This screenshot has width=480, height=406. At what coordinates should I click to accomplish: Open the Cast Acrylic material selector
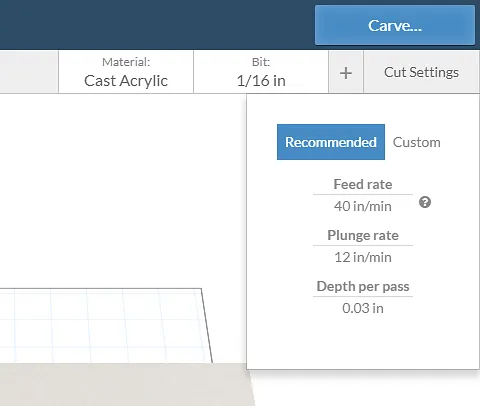pyautogui.click(x=126, y=72)
